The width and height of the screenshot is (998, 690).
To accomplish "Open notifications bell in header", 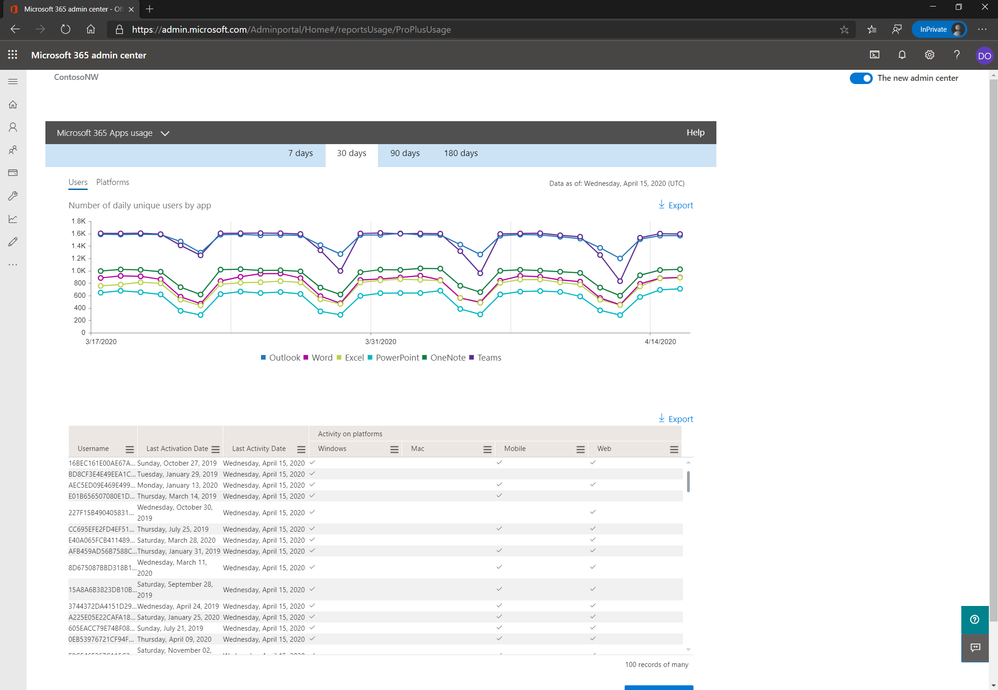I will point(902,55).
